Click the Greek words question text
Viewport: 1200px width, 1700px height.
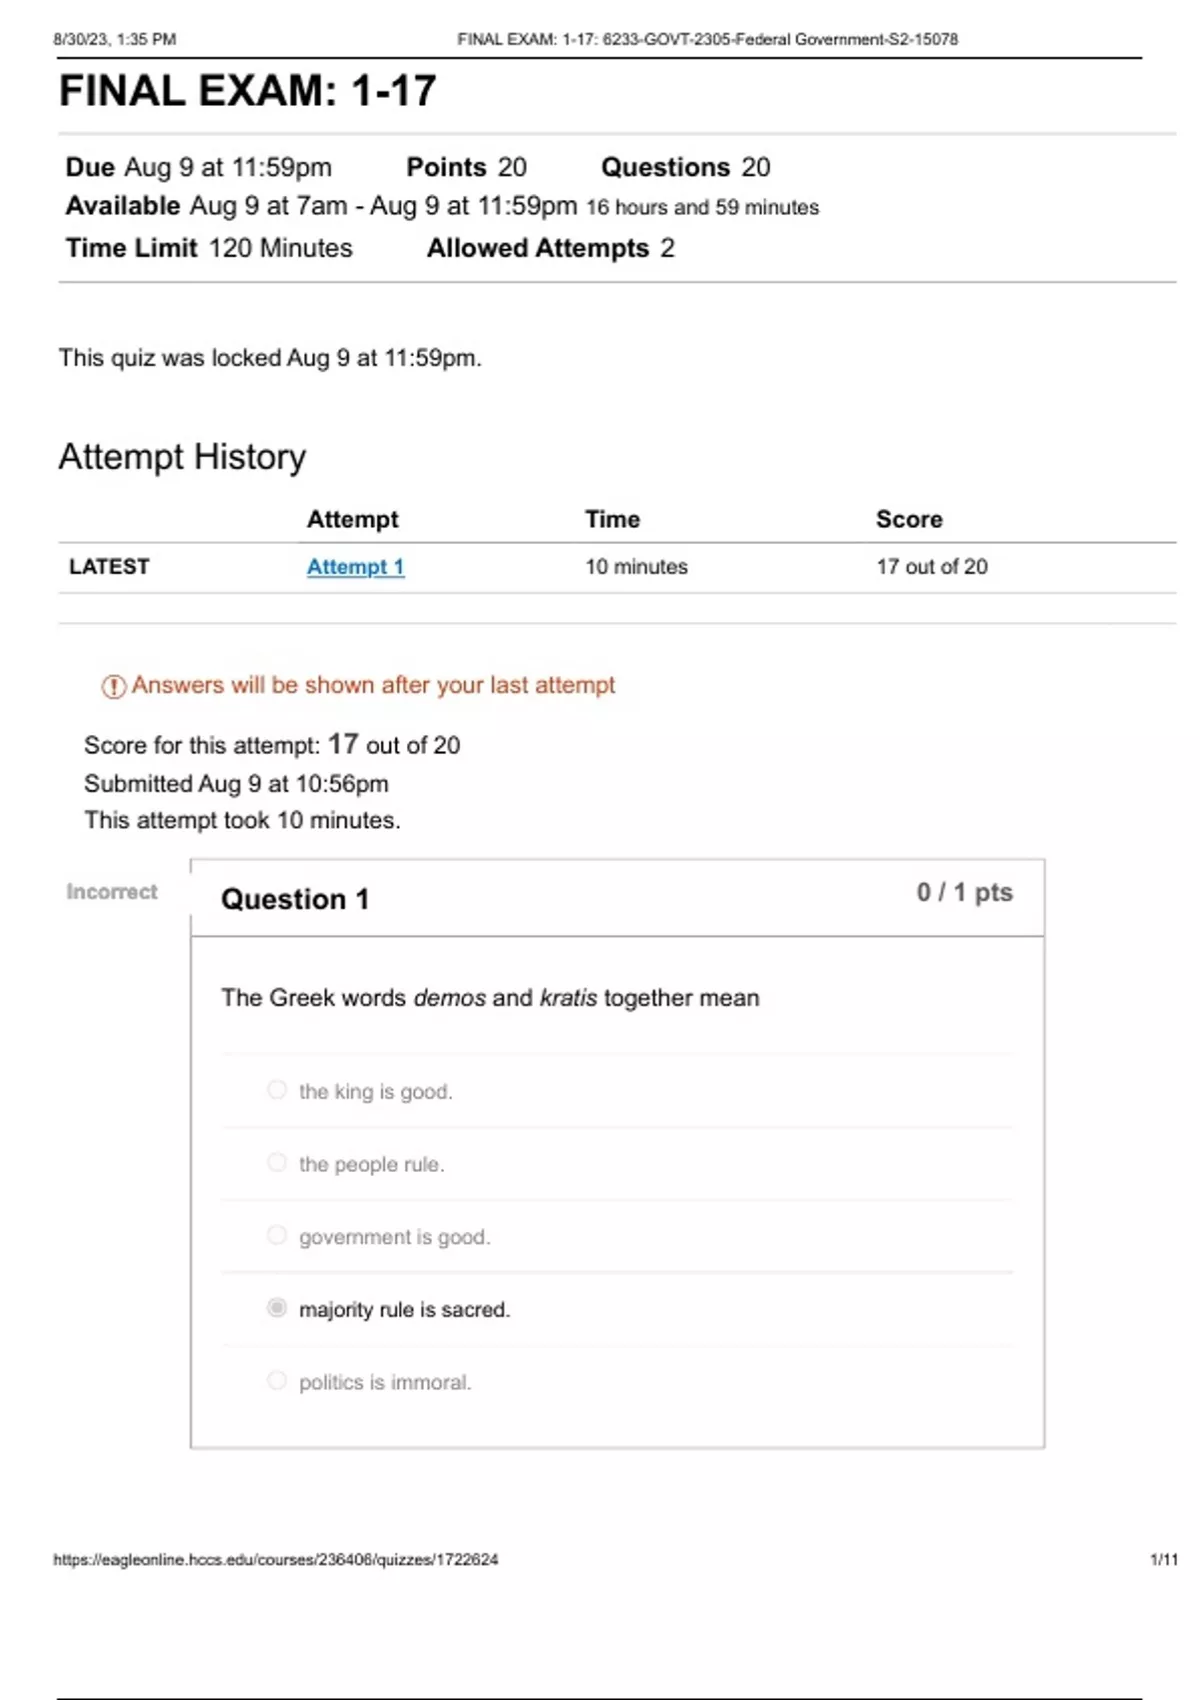pyautogui.click(x=490, y=998)
